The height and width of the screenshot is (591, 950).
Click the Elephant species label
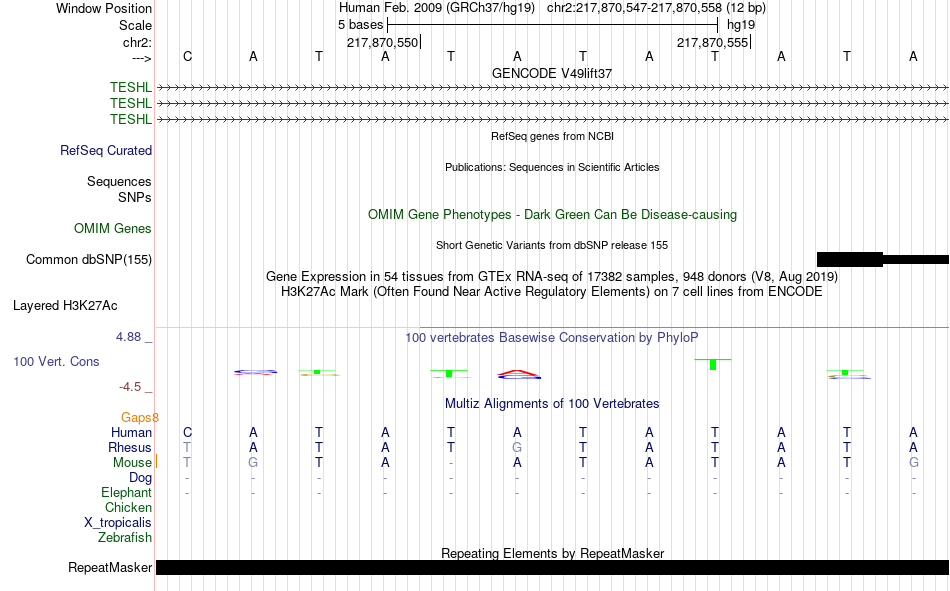tap(127, 492)
